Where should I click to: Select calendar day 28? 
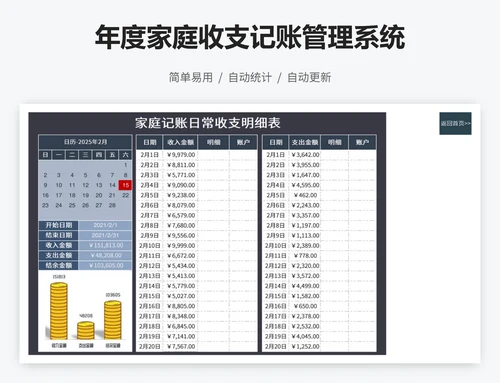pos(112,205)
